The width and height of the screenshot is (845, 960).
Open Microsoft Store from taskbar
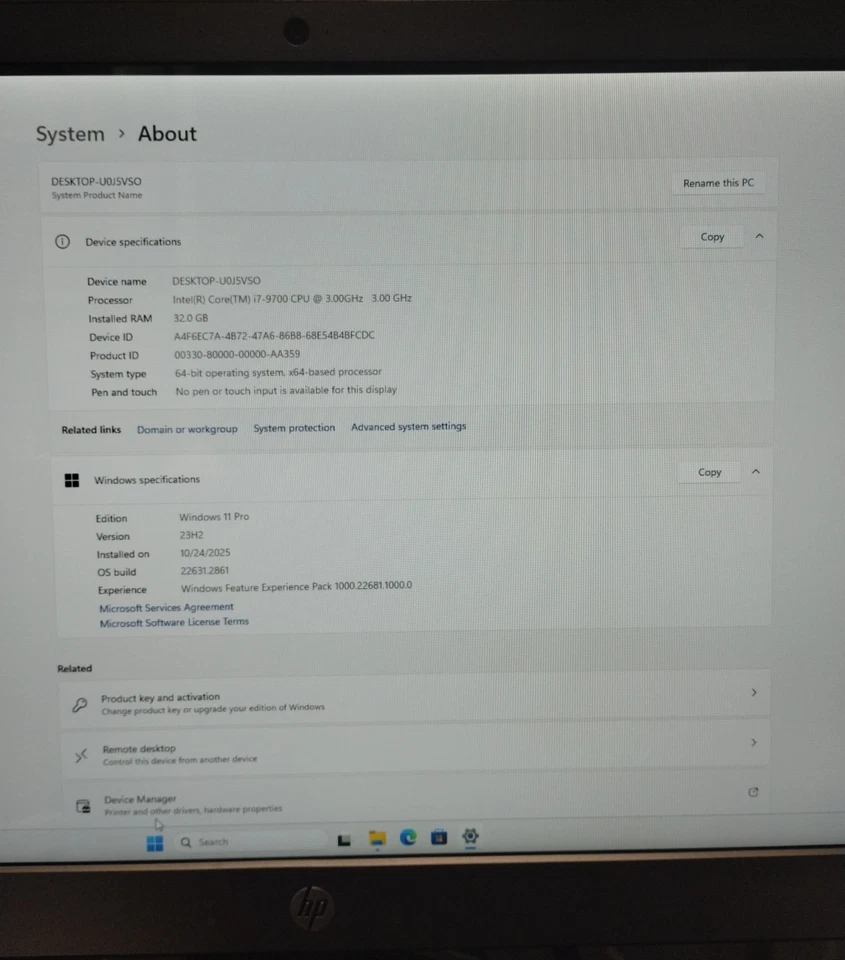[439, 836]
